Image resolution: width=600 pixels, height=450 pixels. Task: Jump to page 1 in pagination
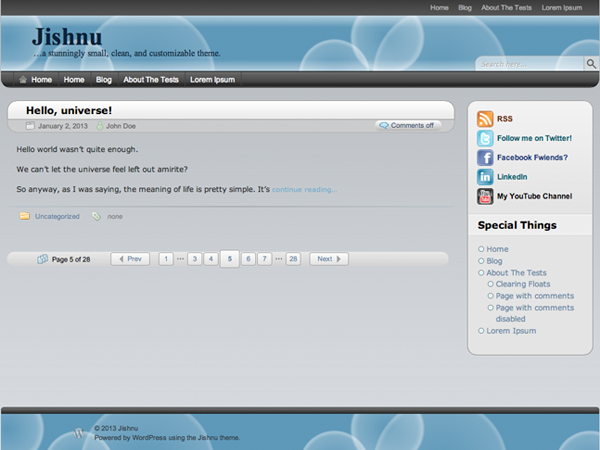(x=166, y=259)
